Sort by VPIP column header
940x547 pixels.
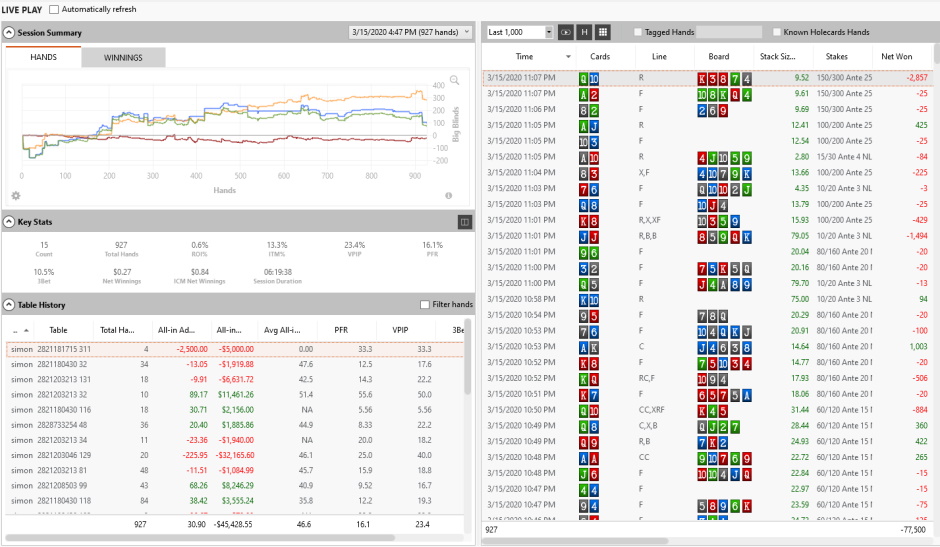click(400, 330)
